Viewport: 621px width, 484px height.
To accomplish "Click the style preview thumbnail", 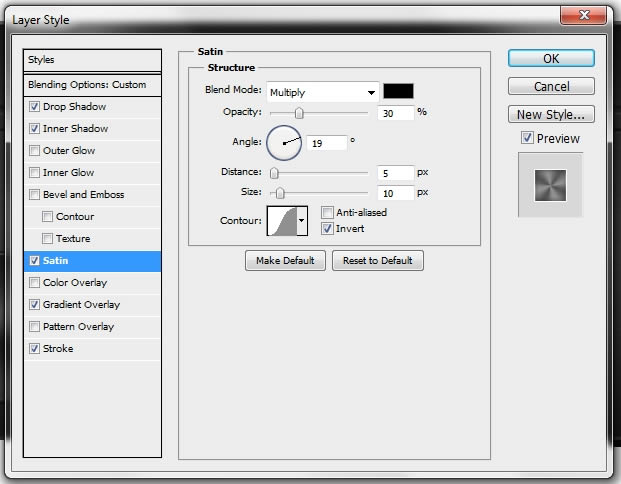I will [551, 185].
